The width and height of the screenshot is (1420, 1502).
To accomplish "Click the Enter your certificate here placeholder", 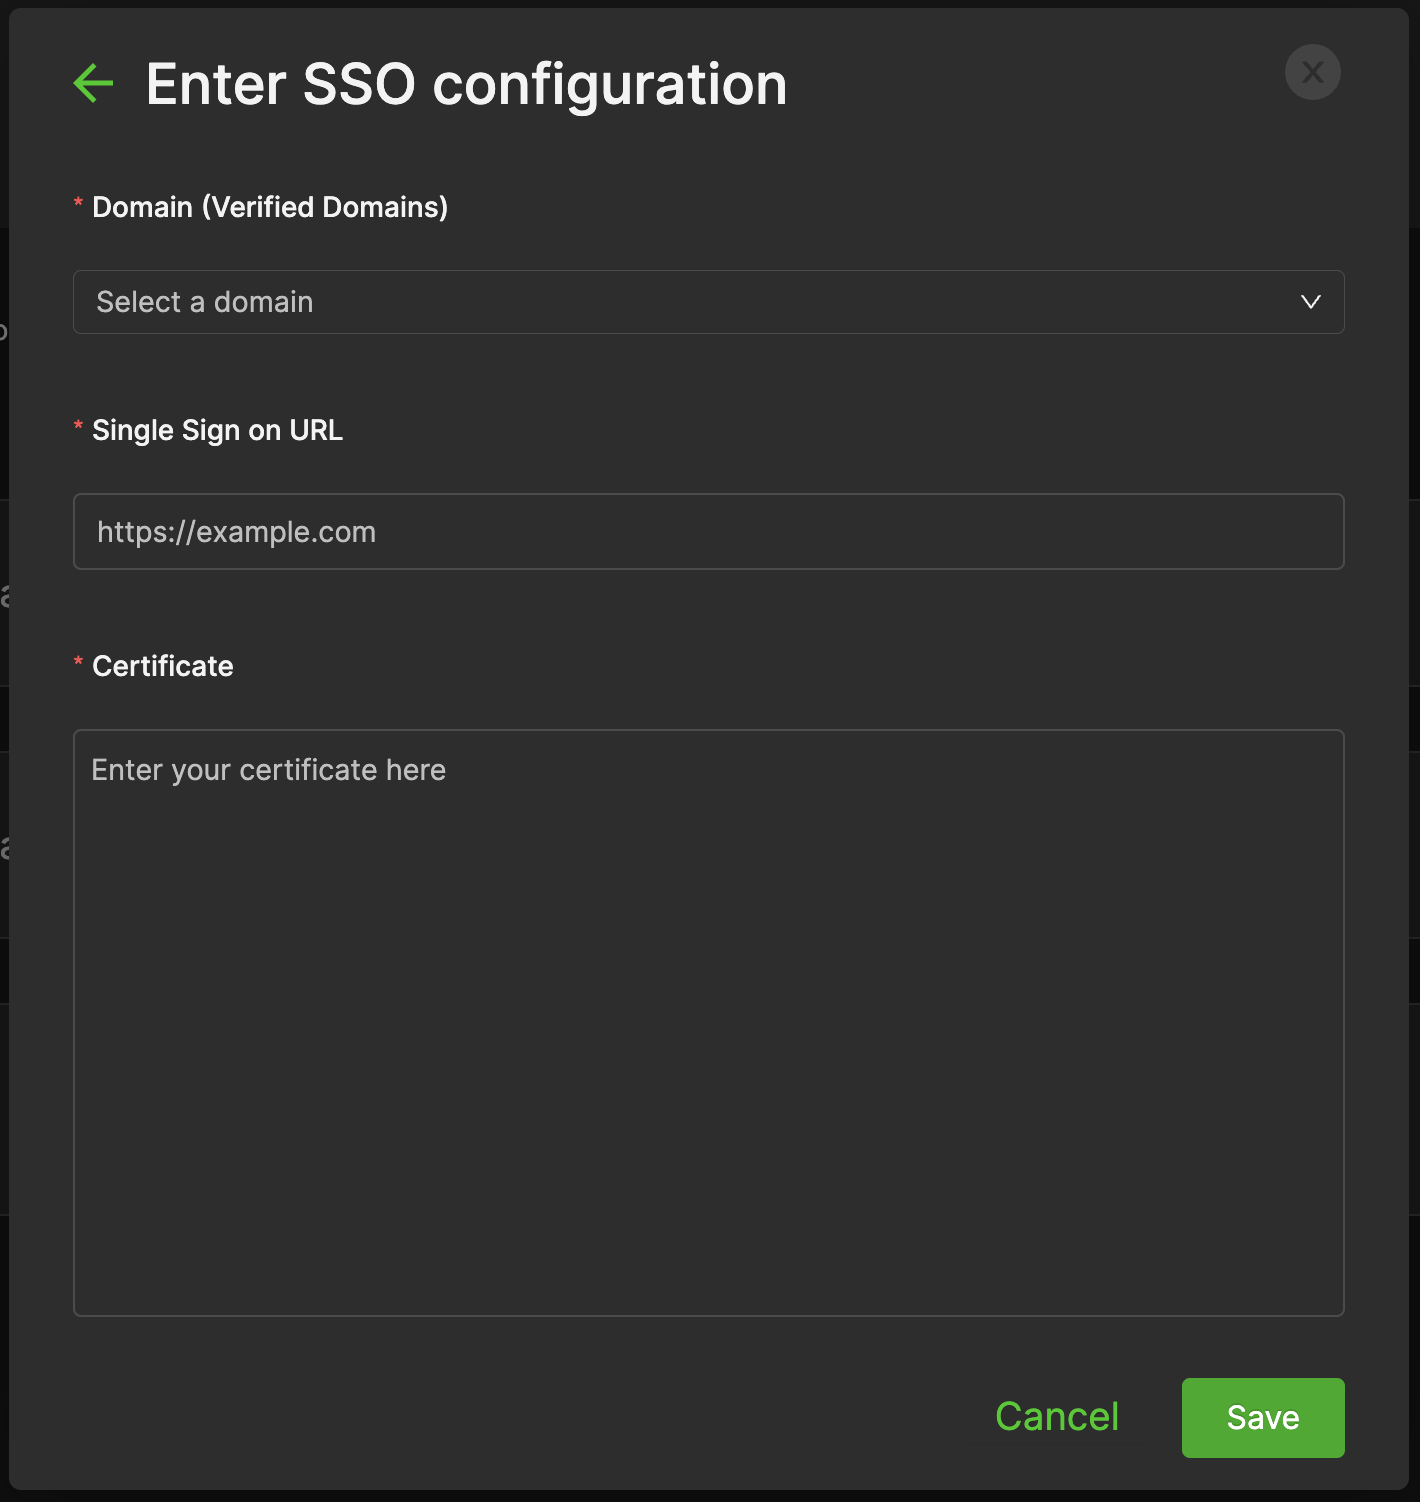I will [268, 770].
